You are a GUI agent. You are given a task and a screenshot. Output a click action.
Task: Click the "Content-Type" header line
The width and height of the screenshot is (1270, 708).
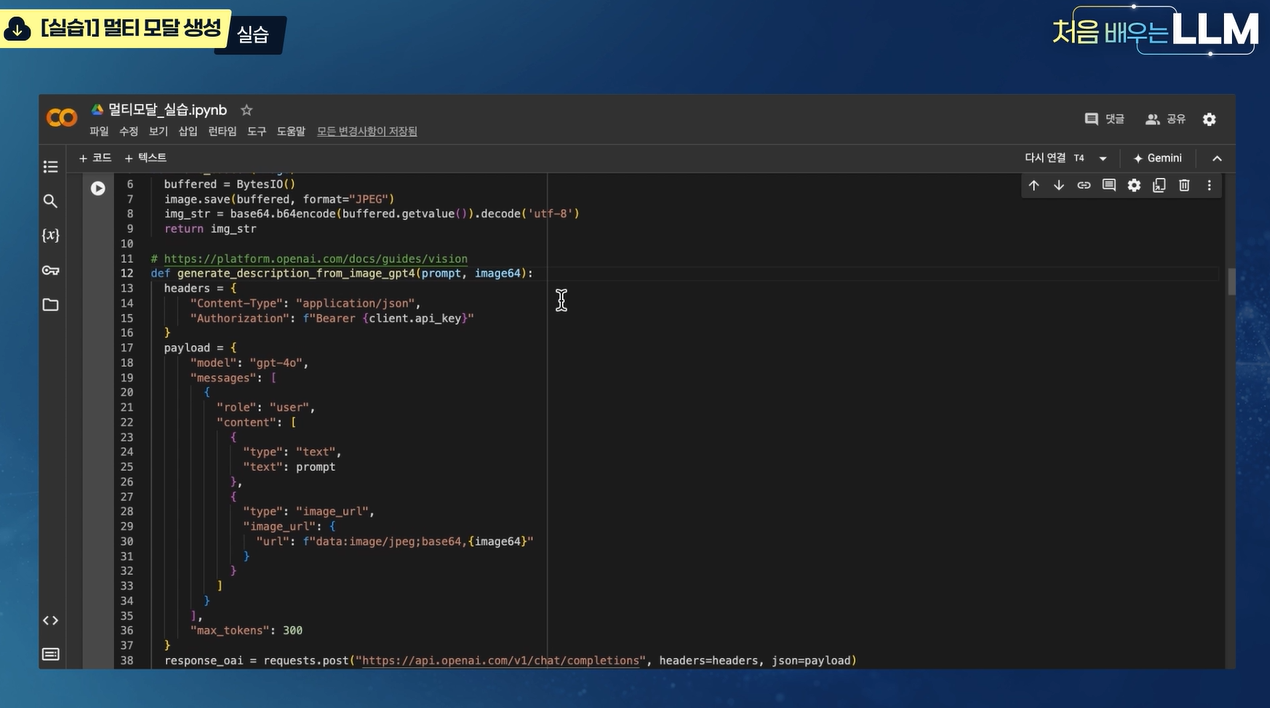305,303
